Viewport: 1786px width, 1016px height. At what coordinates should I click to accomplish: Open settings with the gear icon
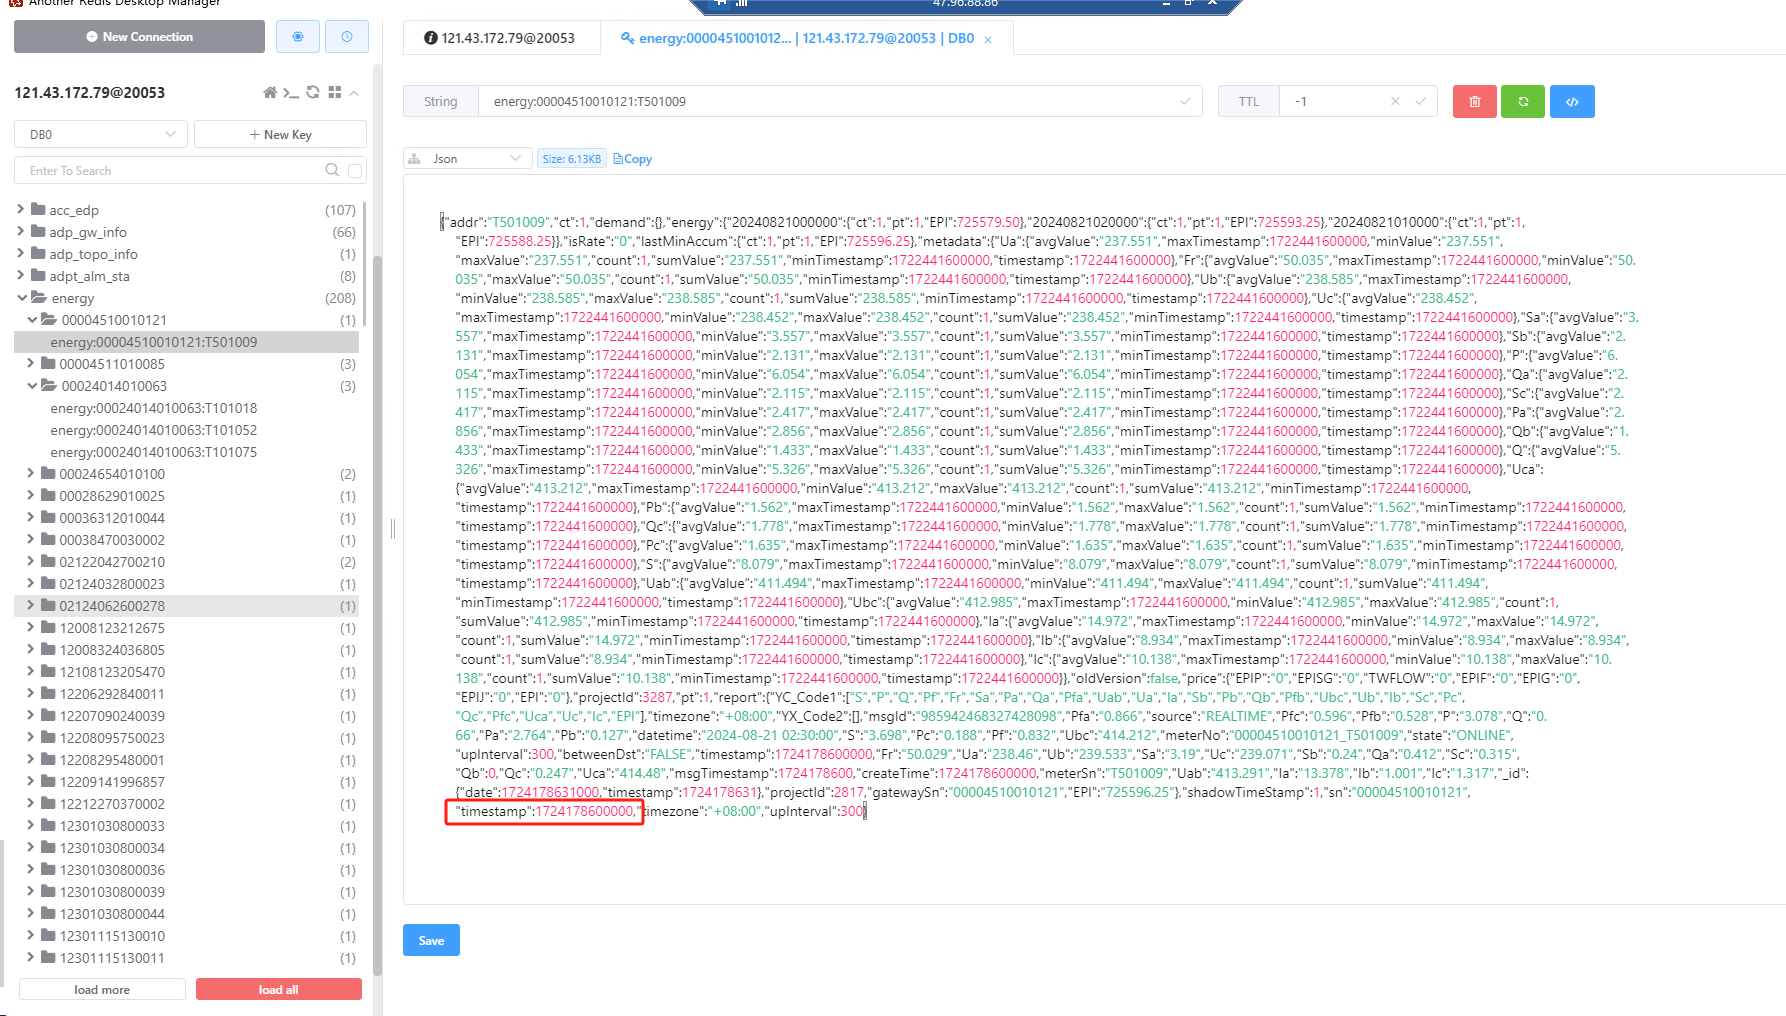[x=298, y=37]
